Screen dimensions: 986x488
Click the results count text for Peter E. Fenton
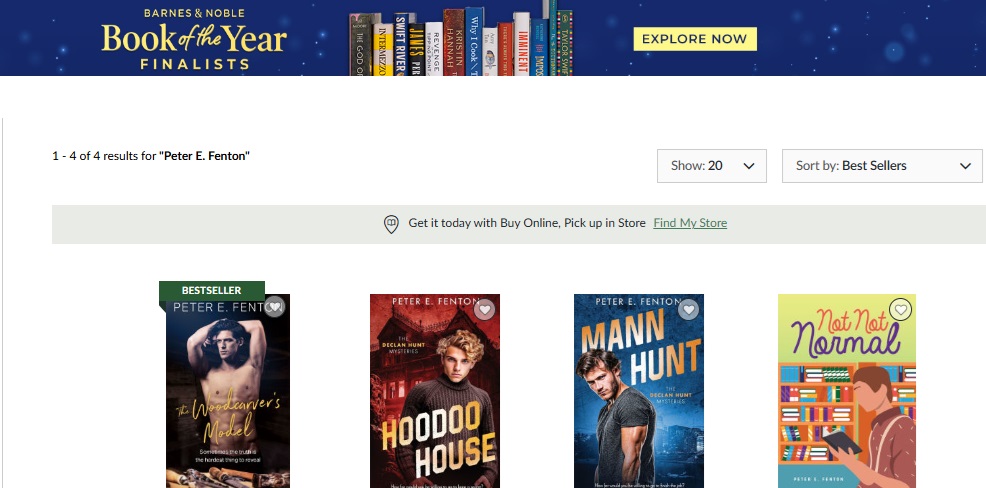tap(151, 155)
